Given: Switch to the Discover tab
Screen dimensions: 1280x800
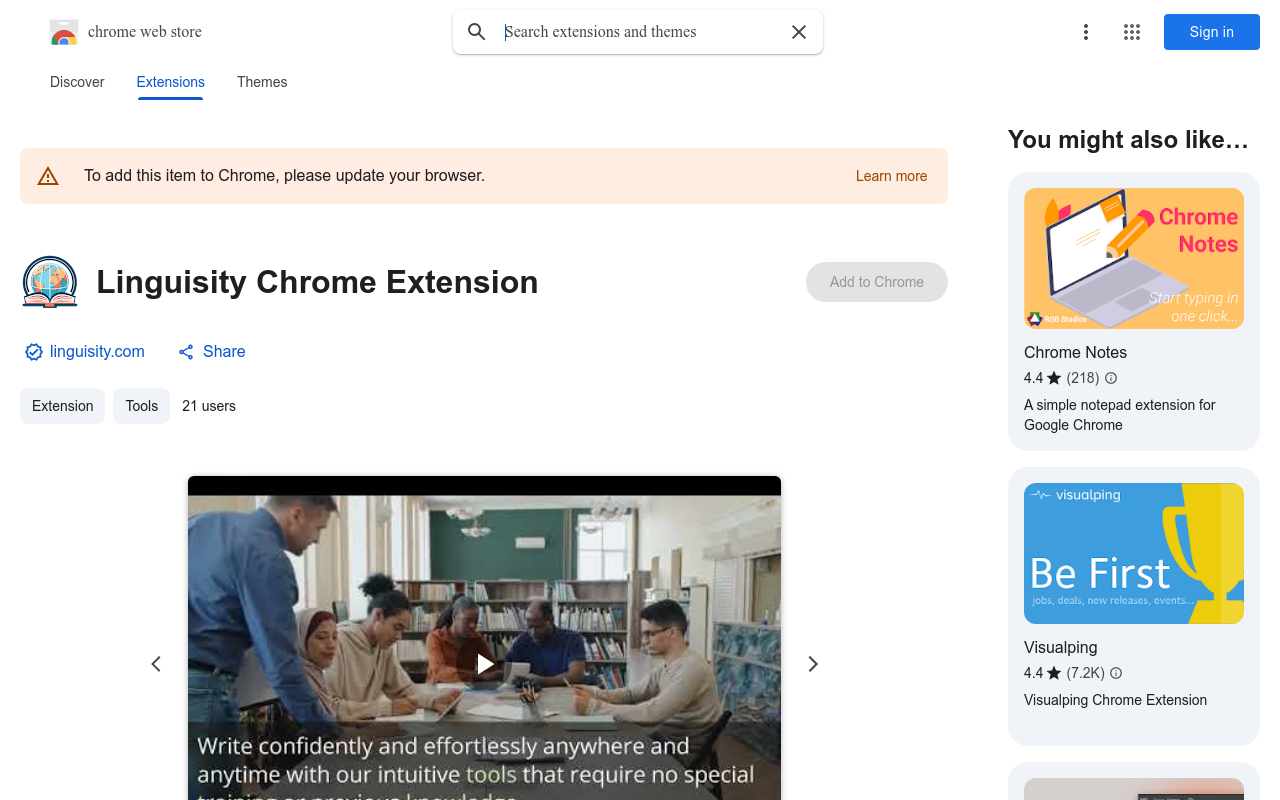Looking at the screenshot, I should [77, 82].
